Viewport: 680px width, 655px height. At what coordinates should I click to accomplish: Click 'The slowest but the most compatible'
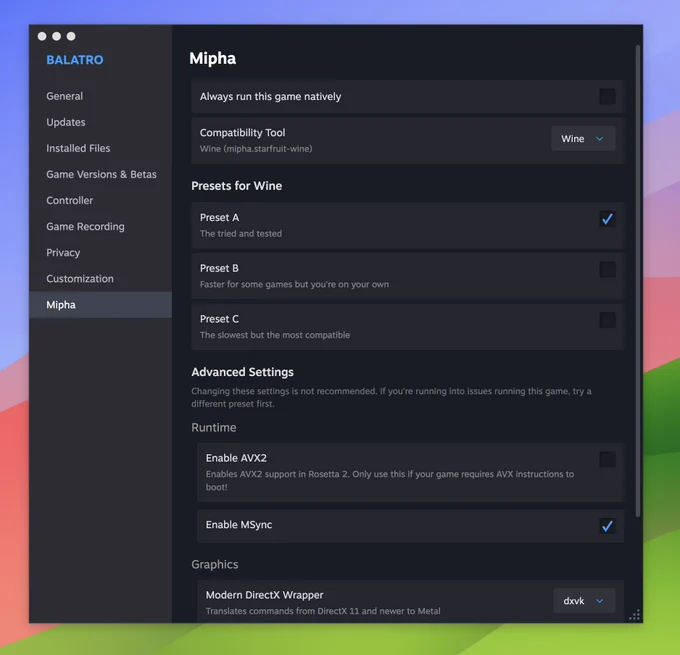[275, 335]
